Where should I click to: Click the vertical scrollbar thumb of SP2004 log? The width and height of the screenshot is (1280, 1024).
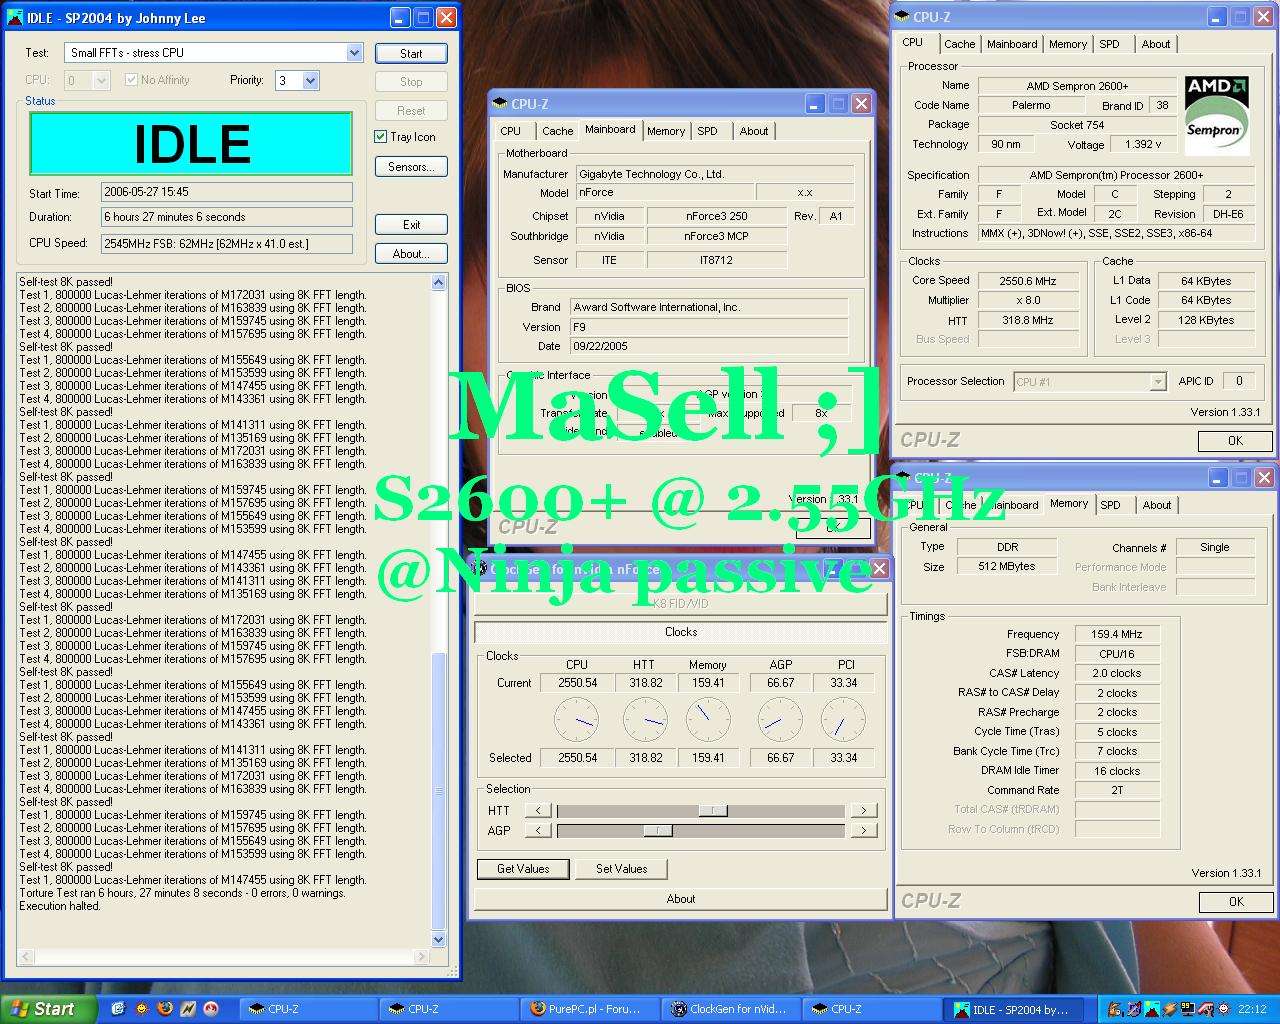coord(438,791)
